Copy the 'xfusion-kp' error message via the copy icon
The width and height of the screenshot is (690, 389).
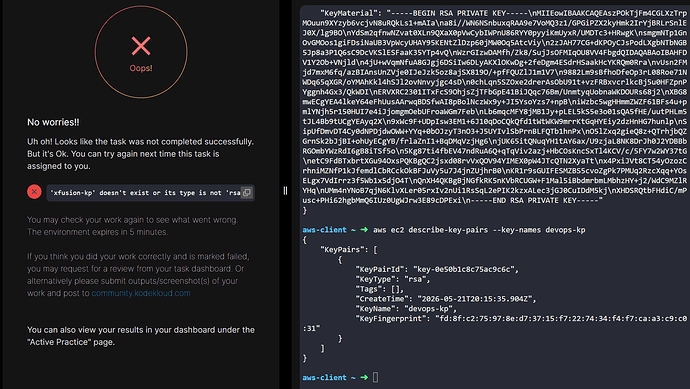[x=247, y=192]
